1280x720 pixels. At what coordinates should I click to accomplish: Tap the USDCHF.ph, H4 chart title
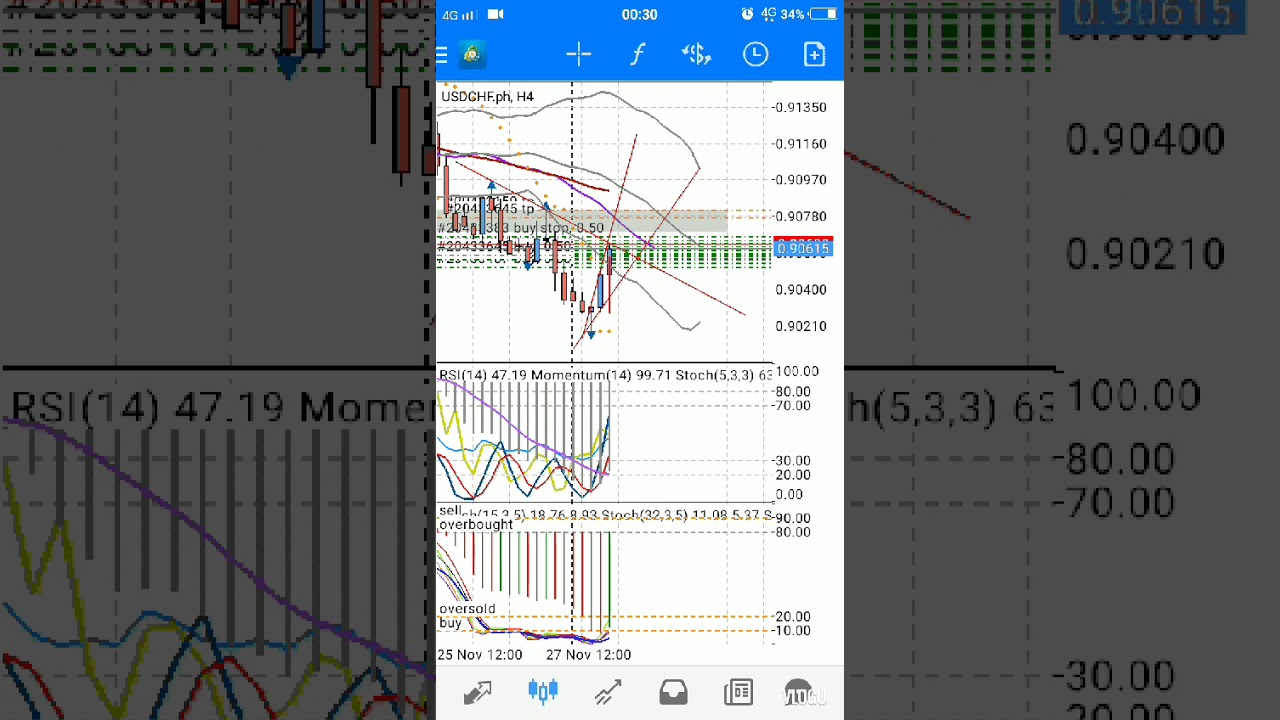tap(488, 96)
